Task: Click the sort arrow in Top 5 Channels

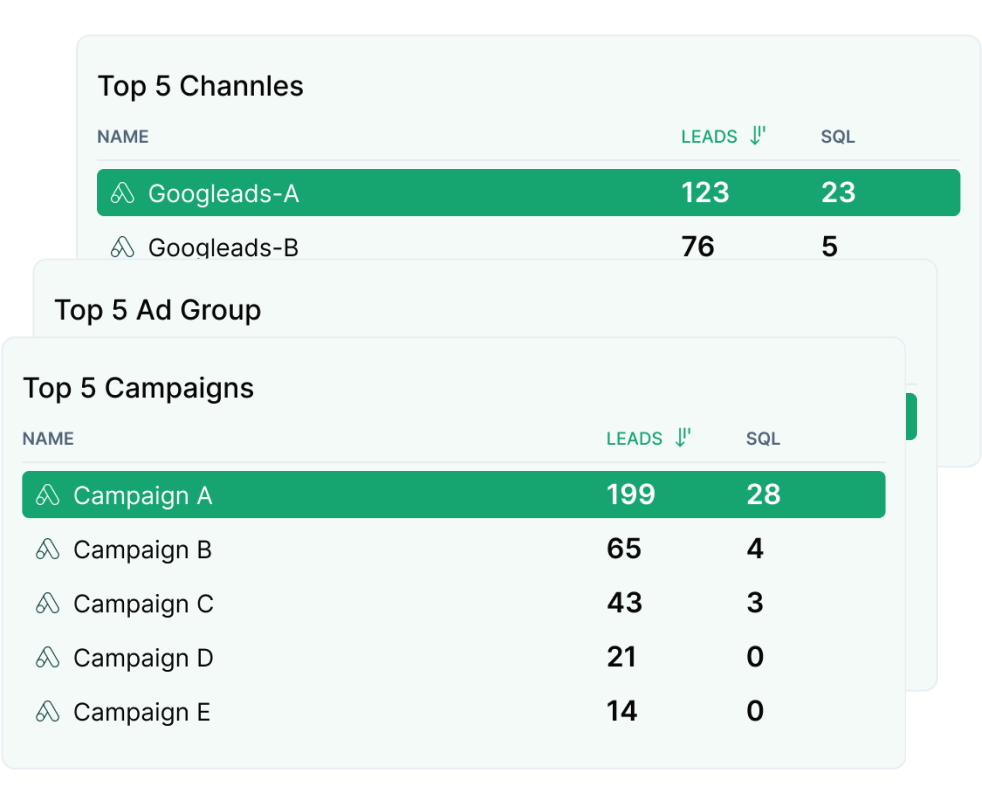Action: [758, 137]
